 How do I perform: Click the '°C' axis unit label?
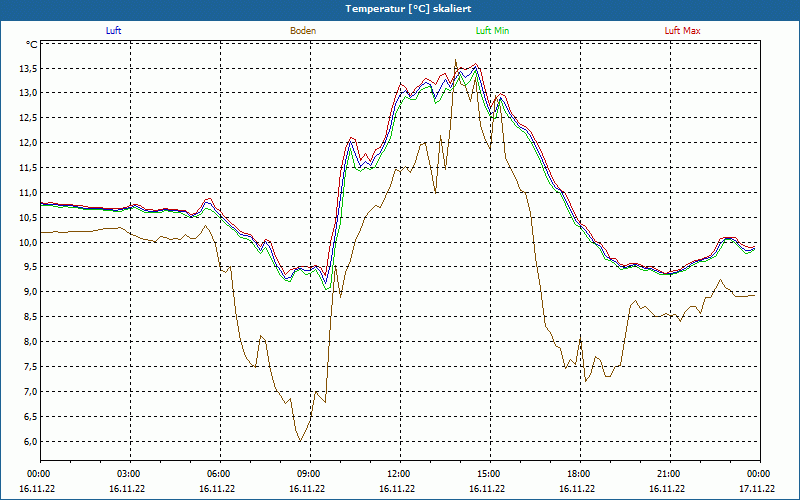(32, 45)
